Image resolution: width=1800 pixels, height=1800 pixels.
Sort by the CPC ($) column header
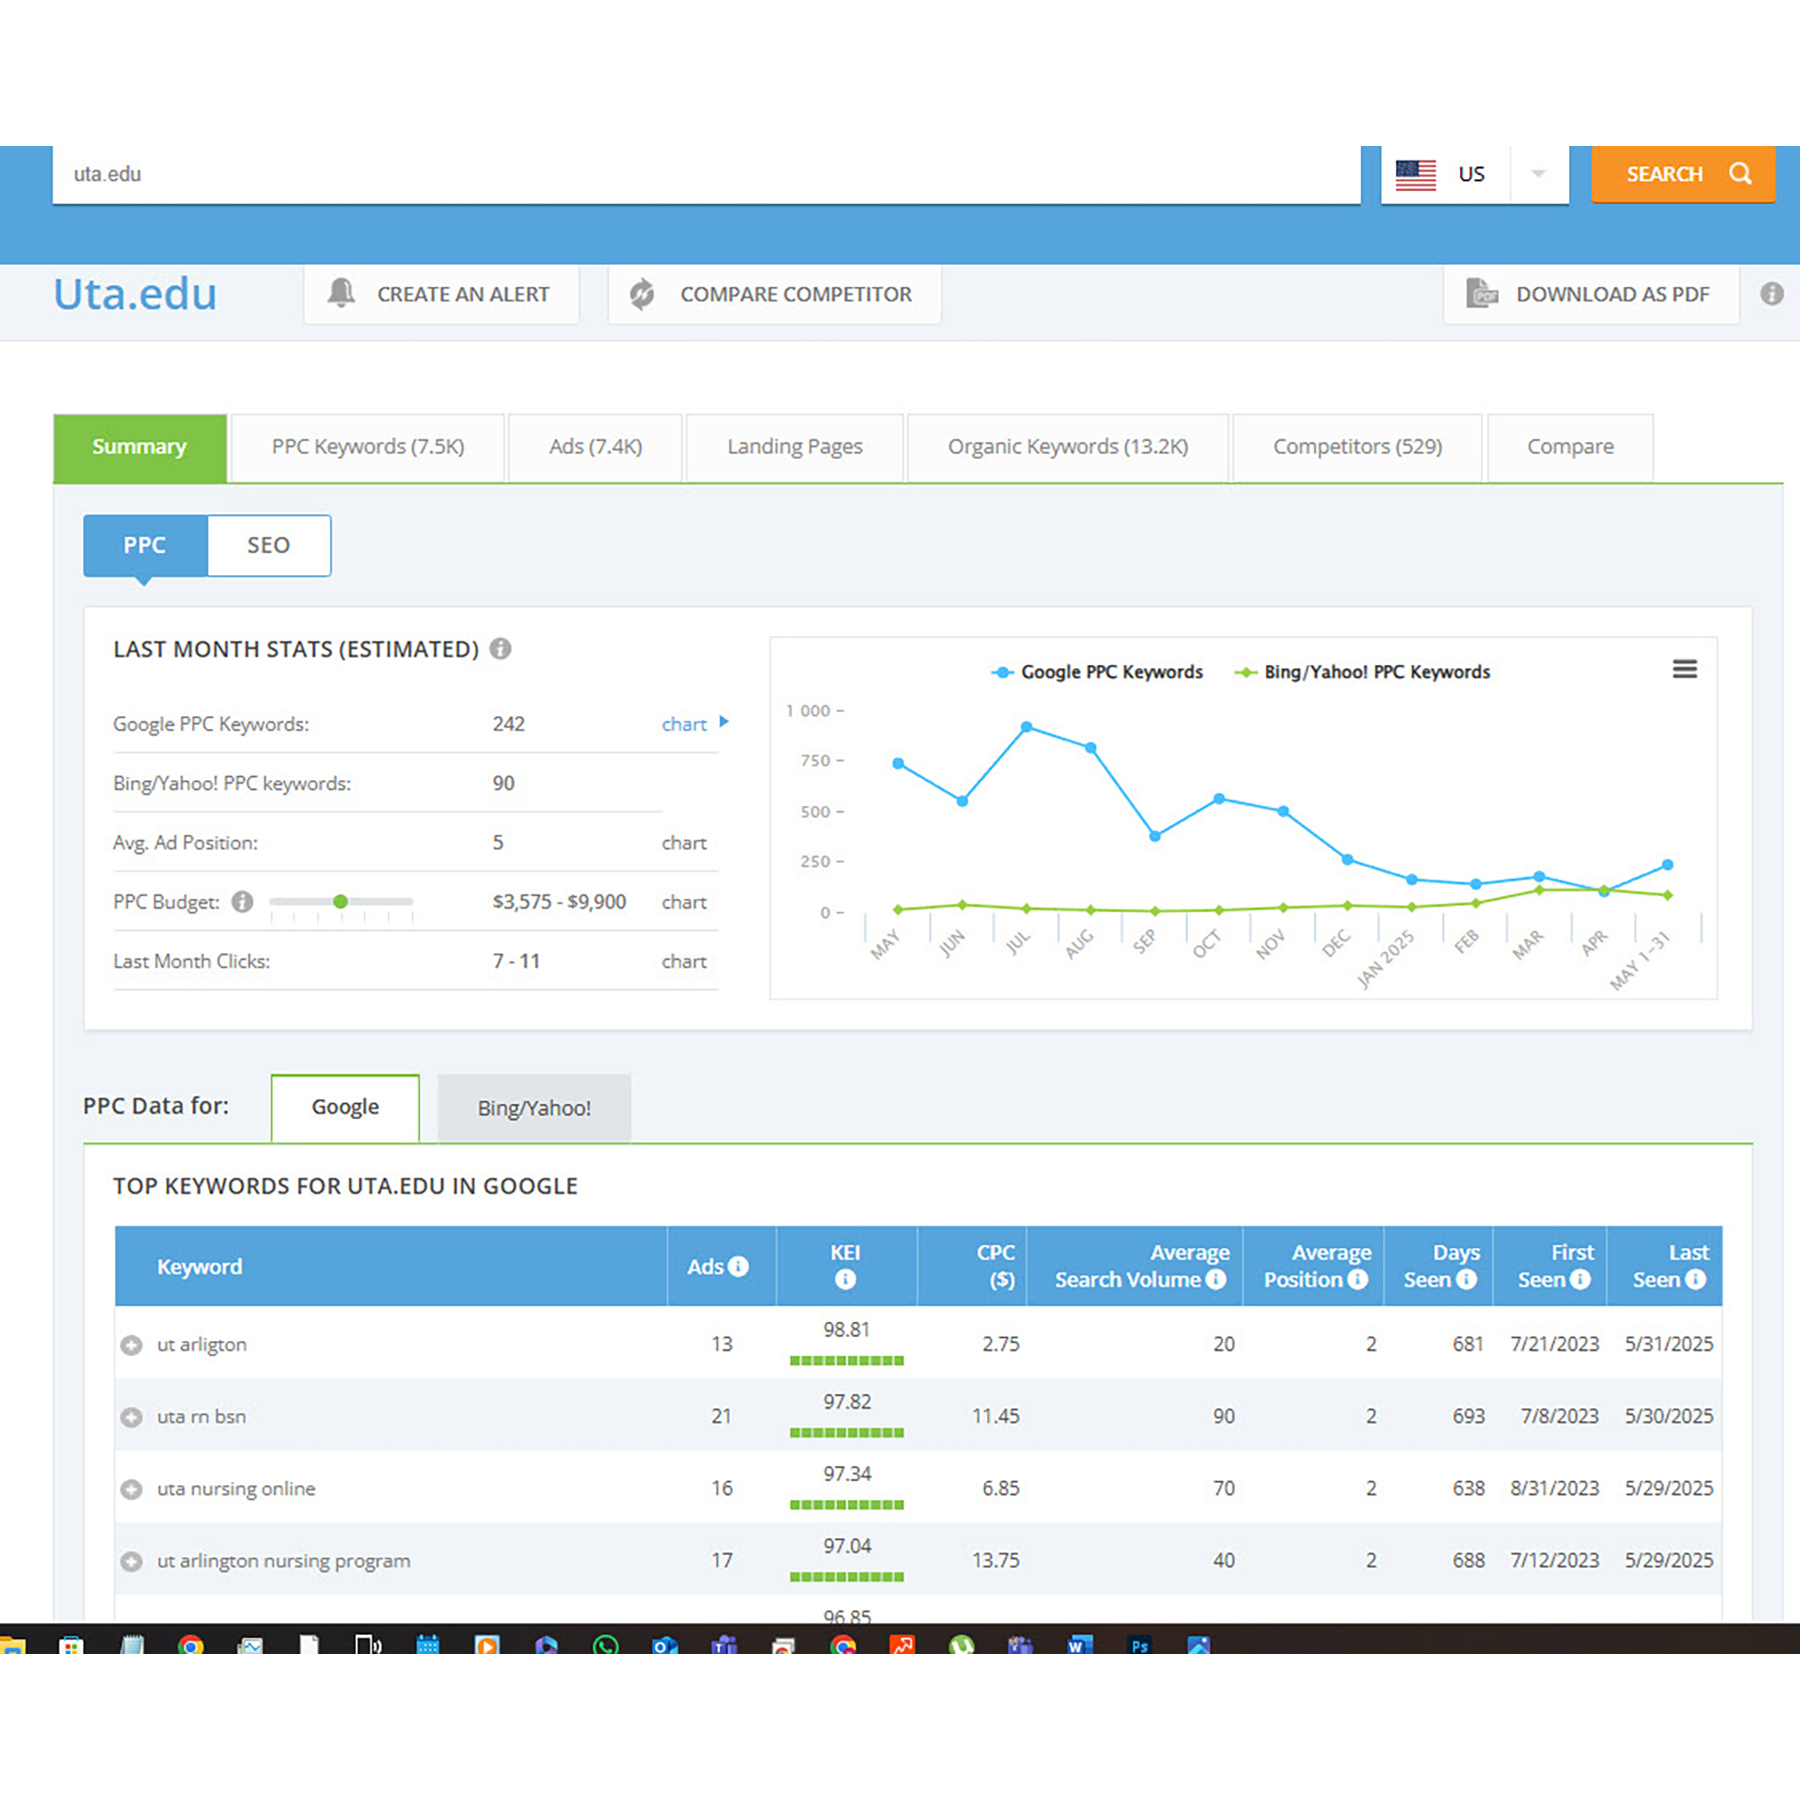click(x=972, y=1266)
